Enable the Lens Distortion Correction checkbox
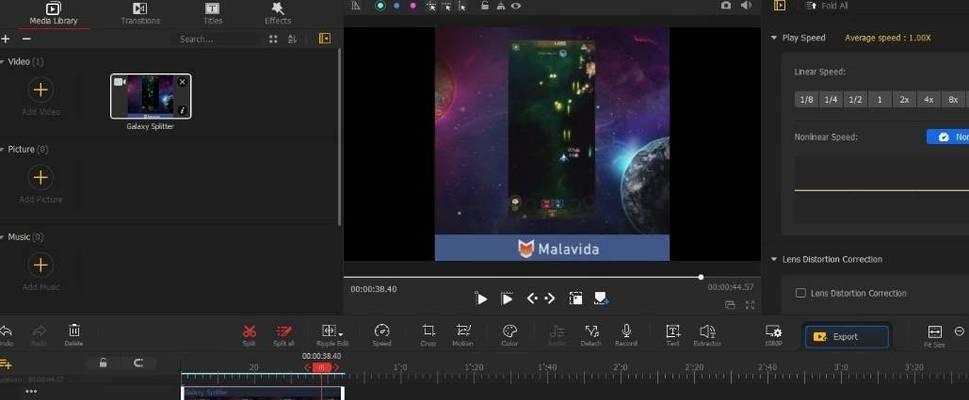Screen dimensions: 969x400 click(800, 293)
